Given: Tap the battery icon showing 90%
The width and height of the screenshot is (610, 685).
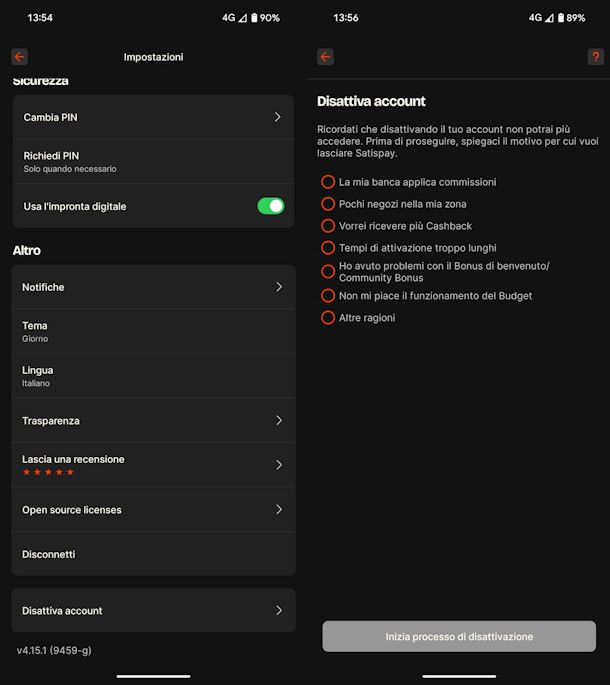Looking at the screenshot, I should click(253, 18).
